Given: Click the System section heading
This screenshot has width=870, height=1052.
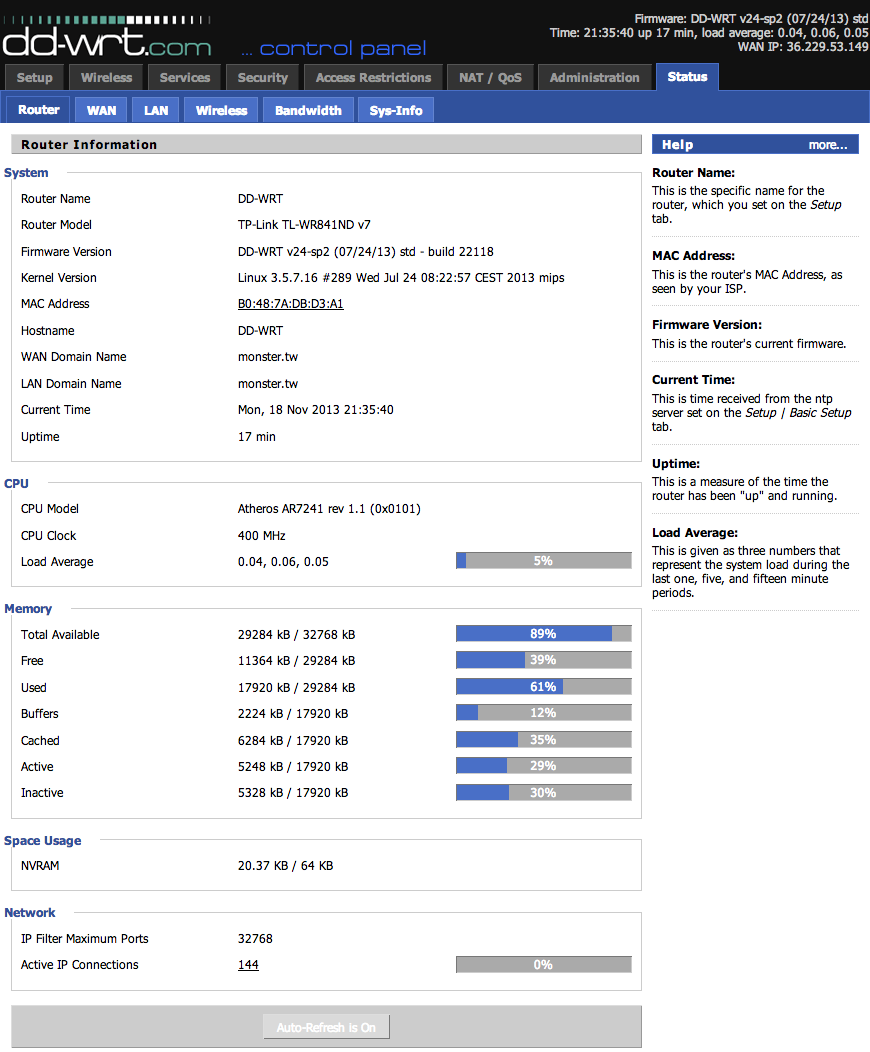Looking at the screenshot, I should tap(26, 172).
